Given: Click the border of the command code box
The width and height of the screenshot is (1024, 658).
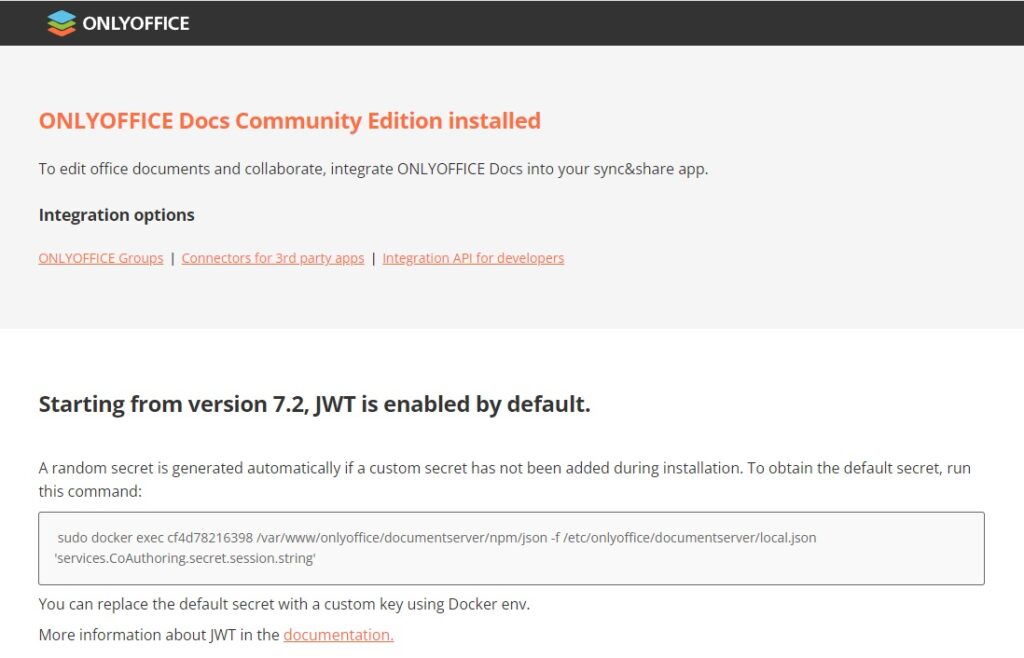Looking at the screenshot, I should point(512,515).
